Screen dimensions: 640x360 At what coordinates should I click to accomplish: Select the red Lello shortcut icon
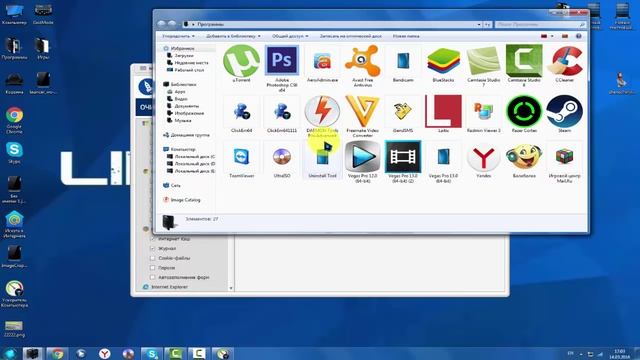point(443,111)
